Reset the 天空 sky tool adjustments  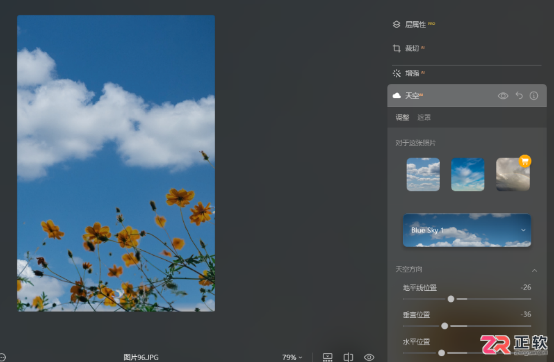click(x=519, y=95)
